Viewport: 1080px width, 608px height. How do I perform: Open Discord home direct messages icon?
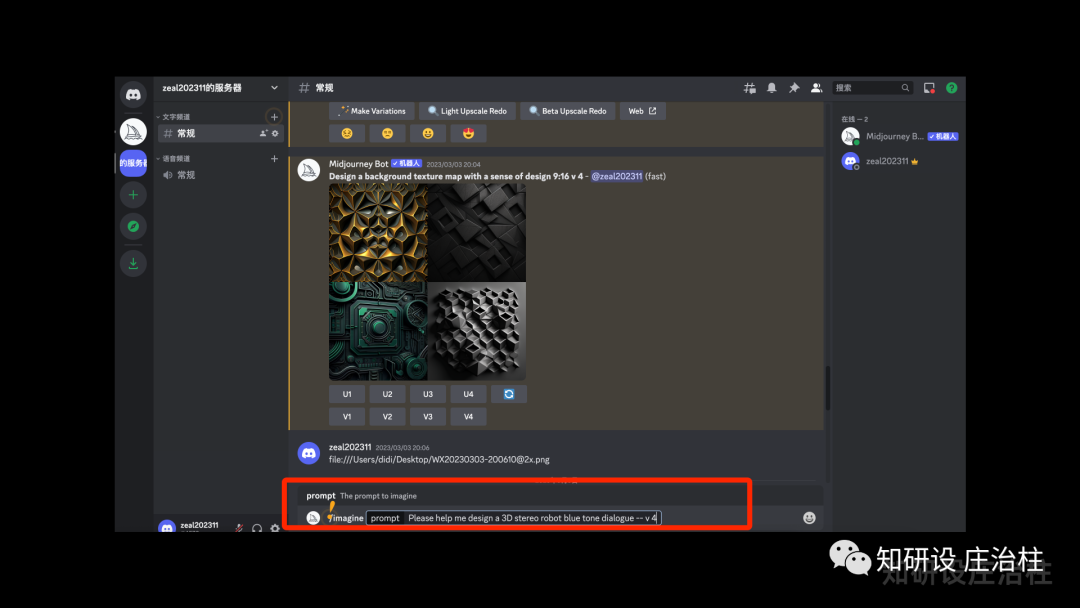133,94
